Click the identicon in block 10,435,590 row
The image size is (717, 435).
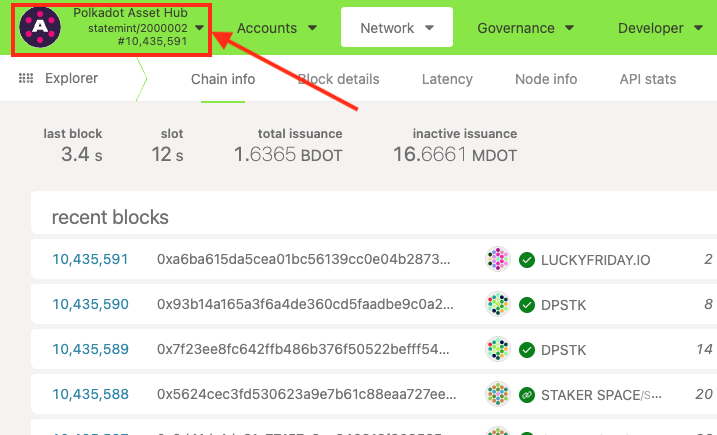(x=498, y=304)
